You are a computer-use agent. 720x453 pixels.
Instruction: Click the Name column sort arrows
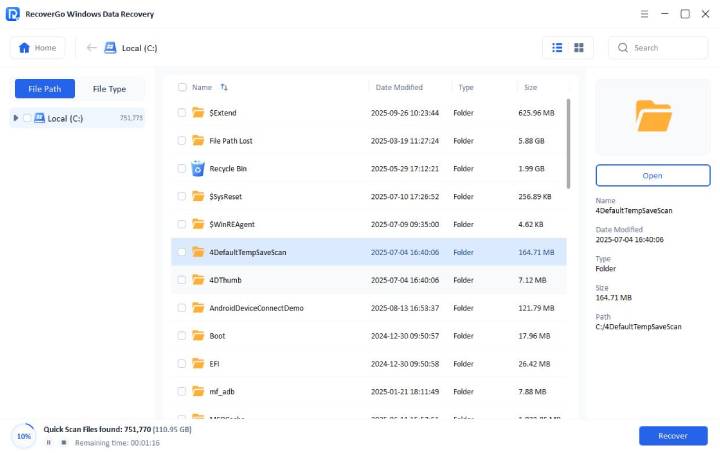pos(224,88)
